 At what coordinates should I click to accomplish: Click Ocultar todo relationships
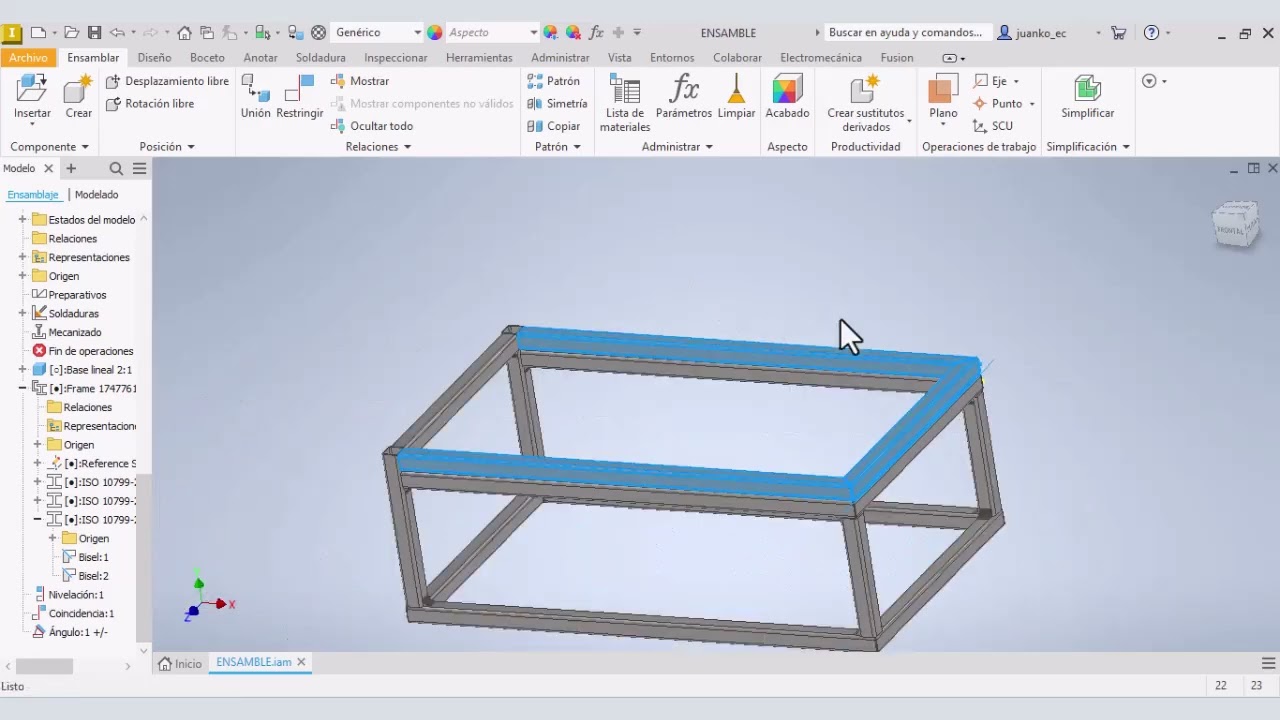[x=371, y=126]
